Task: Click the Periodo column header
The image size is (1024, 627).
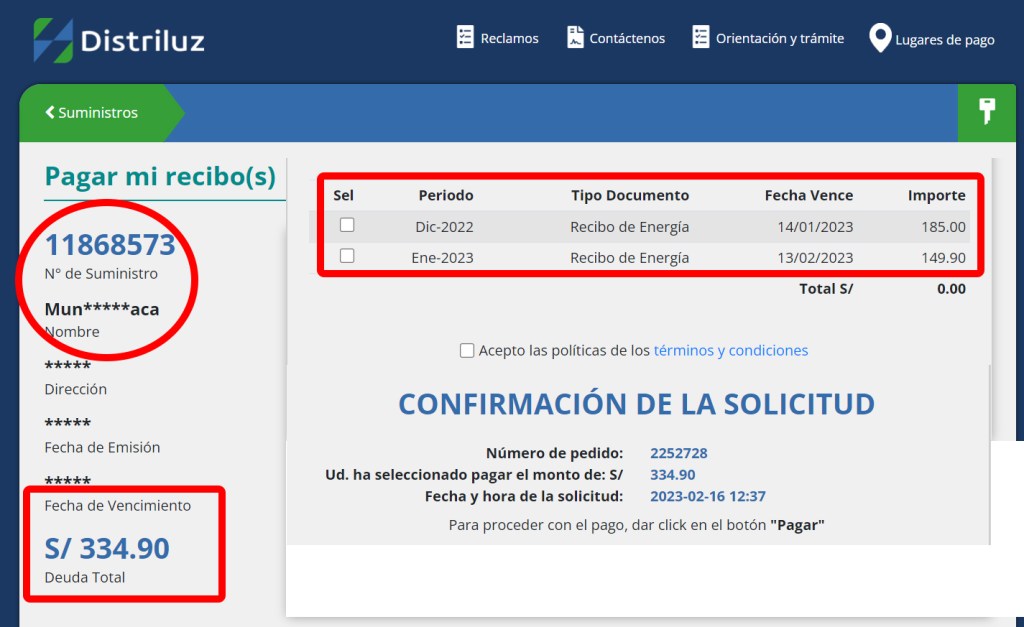Action: coord(446,195)
